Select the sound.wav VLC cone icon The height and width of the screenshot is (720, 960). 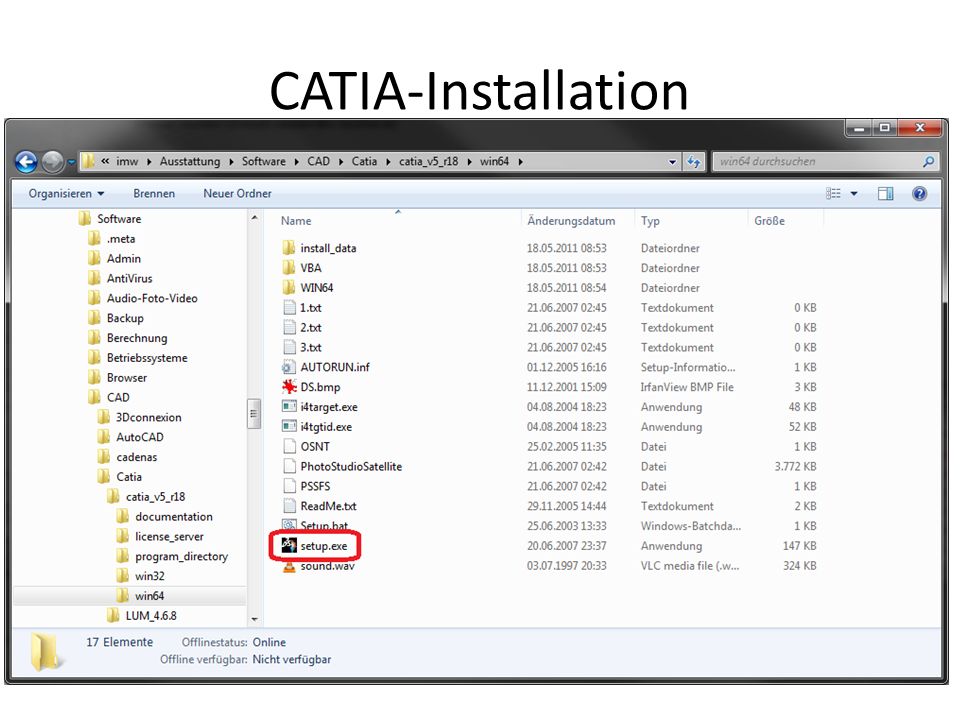click(x=289, y=567)
